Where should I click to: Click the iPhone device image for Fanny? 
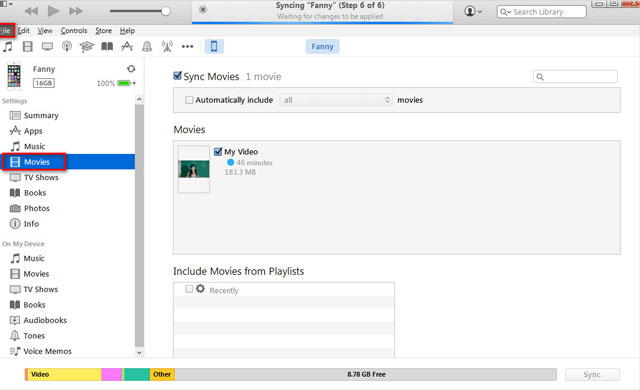point(14,76)
